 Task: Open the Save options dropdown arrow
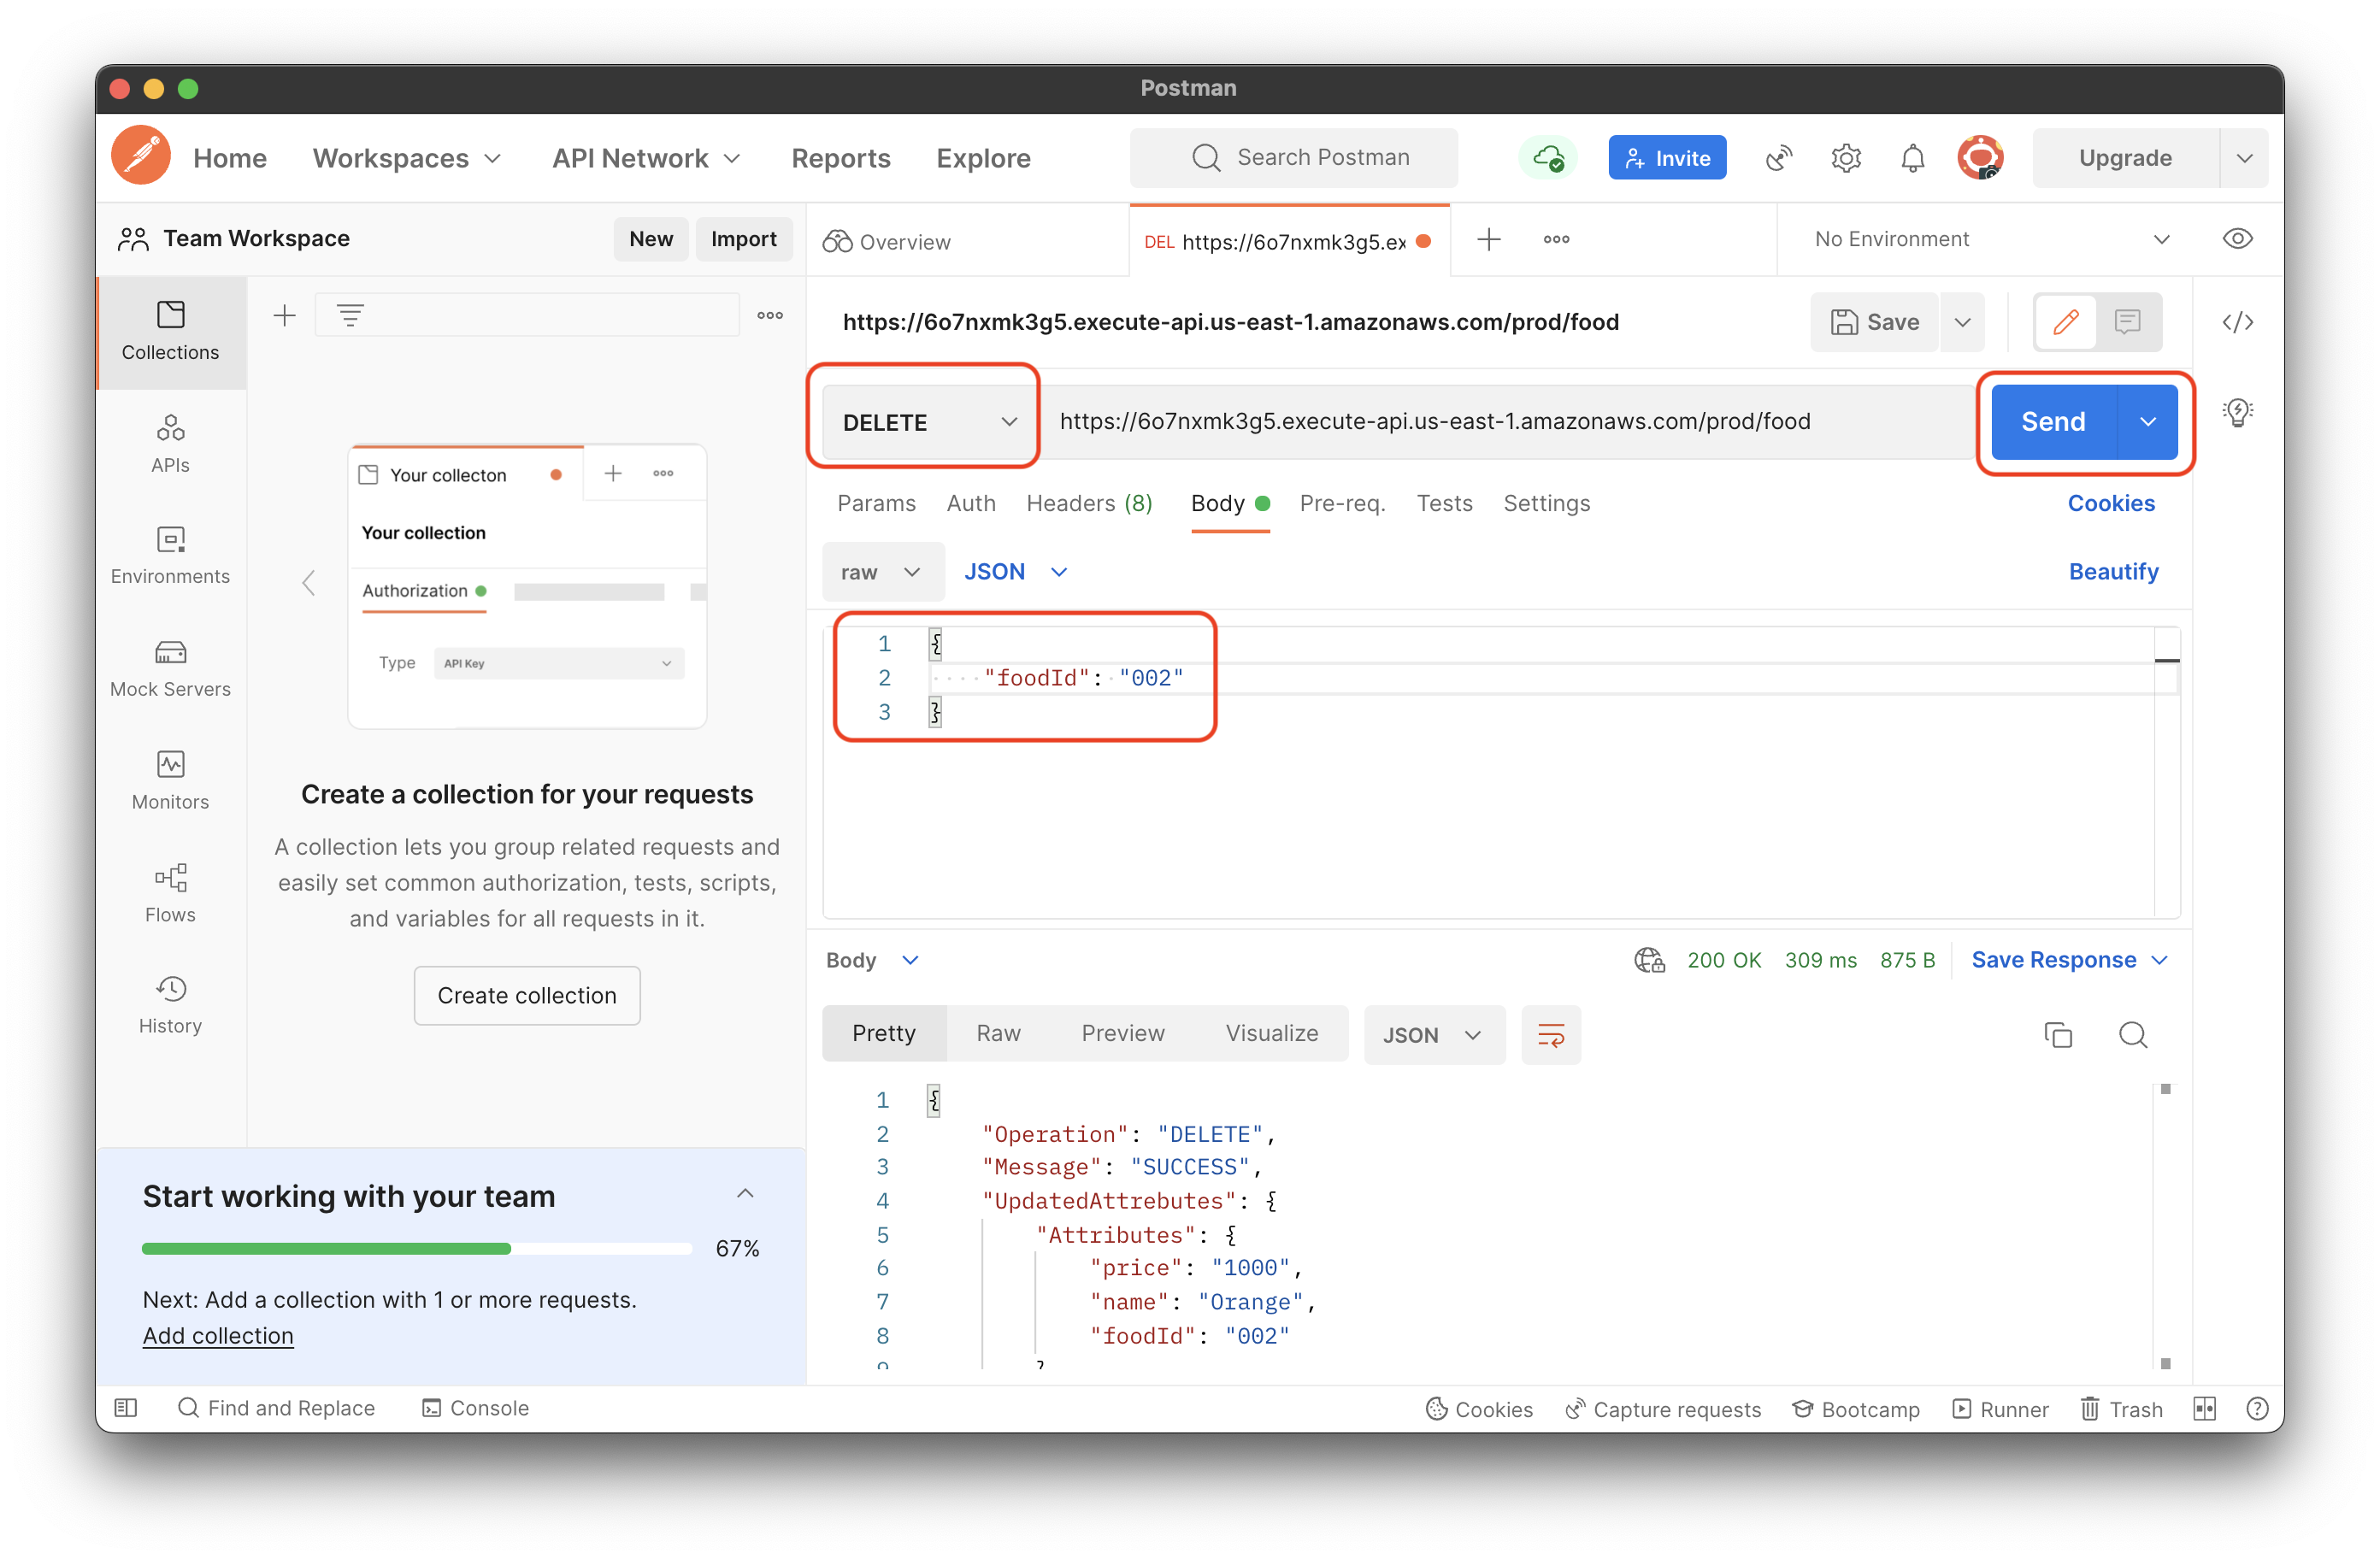pos(1962,322)
